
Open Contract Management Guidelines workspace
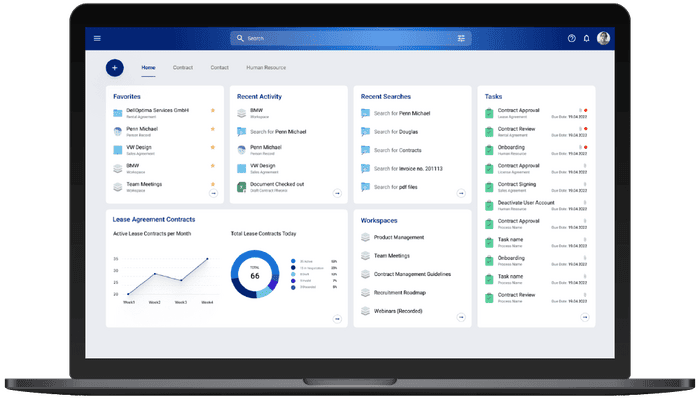412,274
